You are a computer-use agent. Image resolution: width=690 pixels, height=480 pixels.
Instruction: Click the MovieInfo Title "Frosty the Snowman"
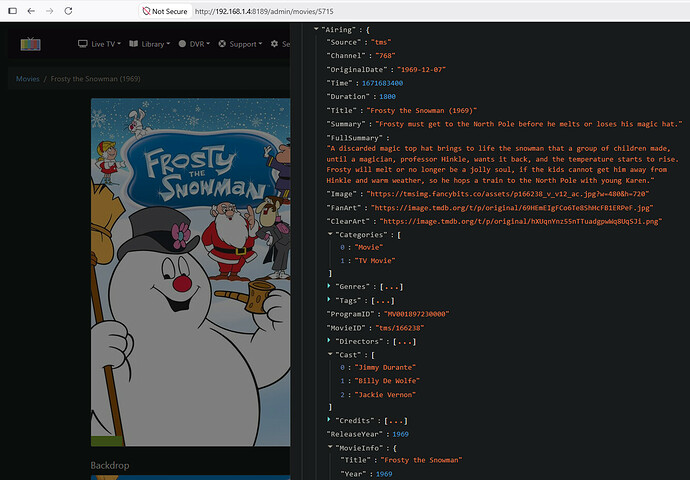422,460
